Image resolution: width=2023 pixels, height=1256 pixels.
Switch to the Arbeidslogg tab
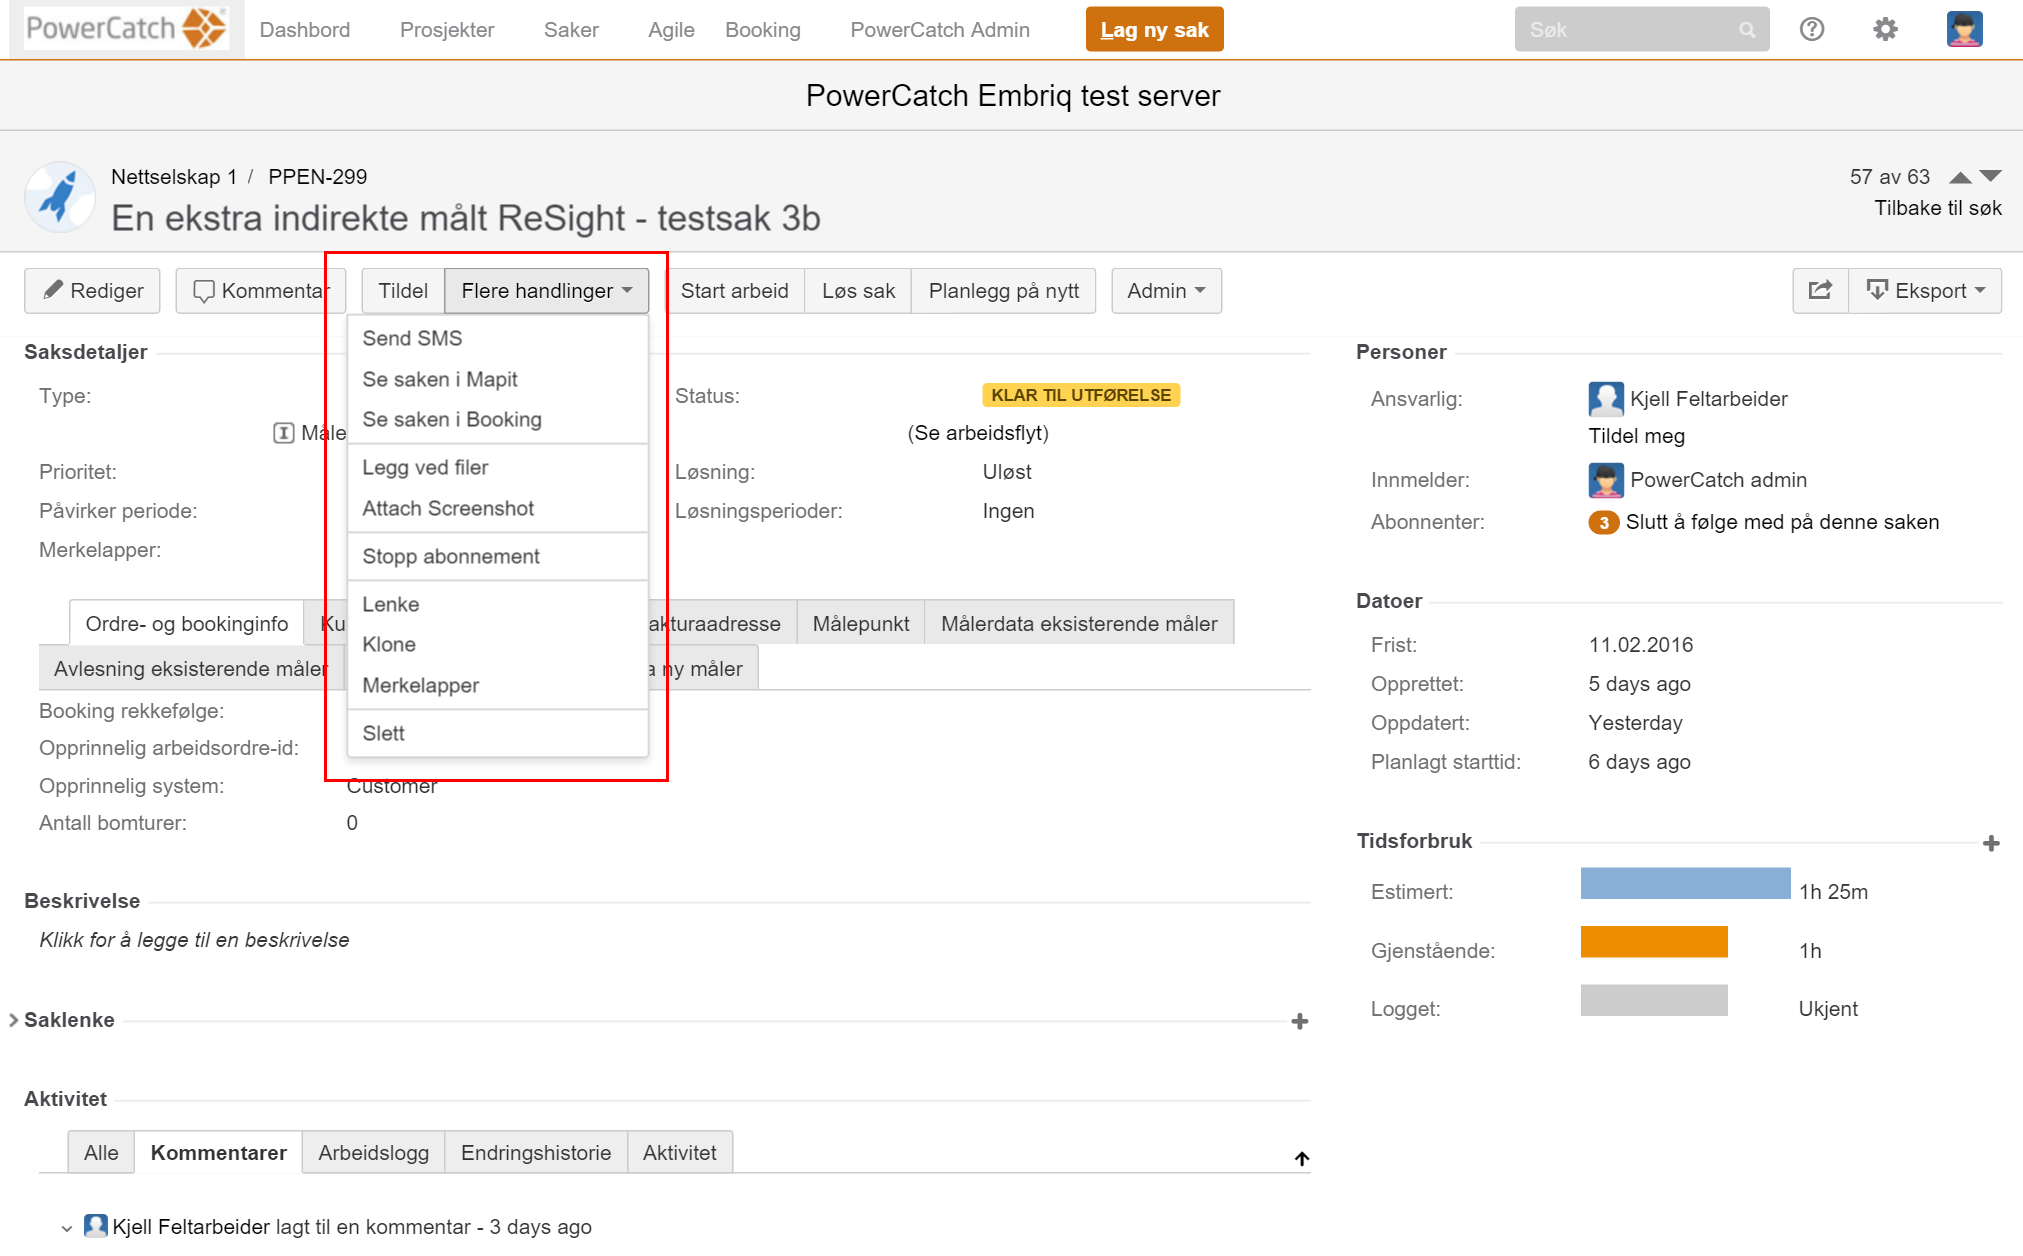[x=373, y=1152]
